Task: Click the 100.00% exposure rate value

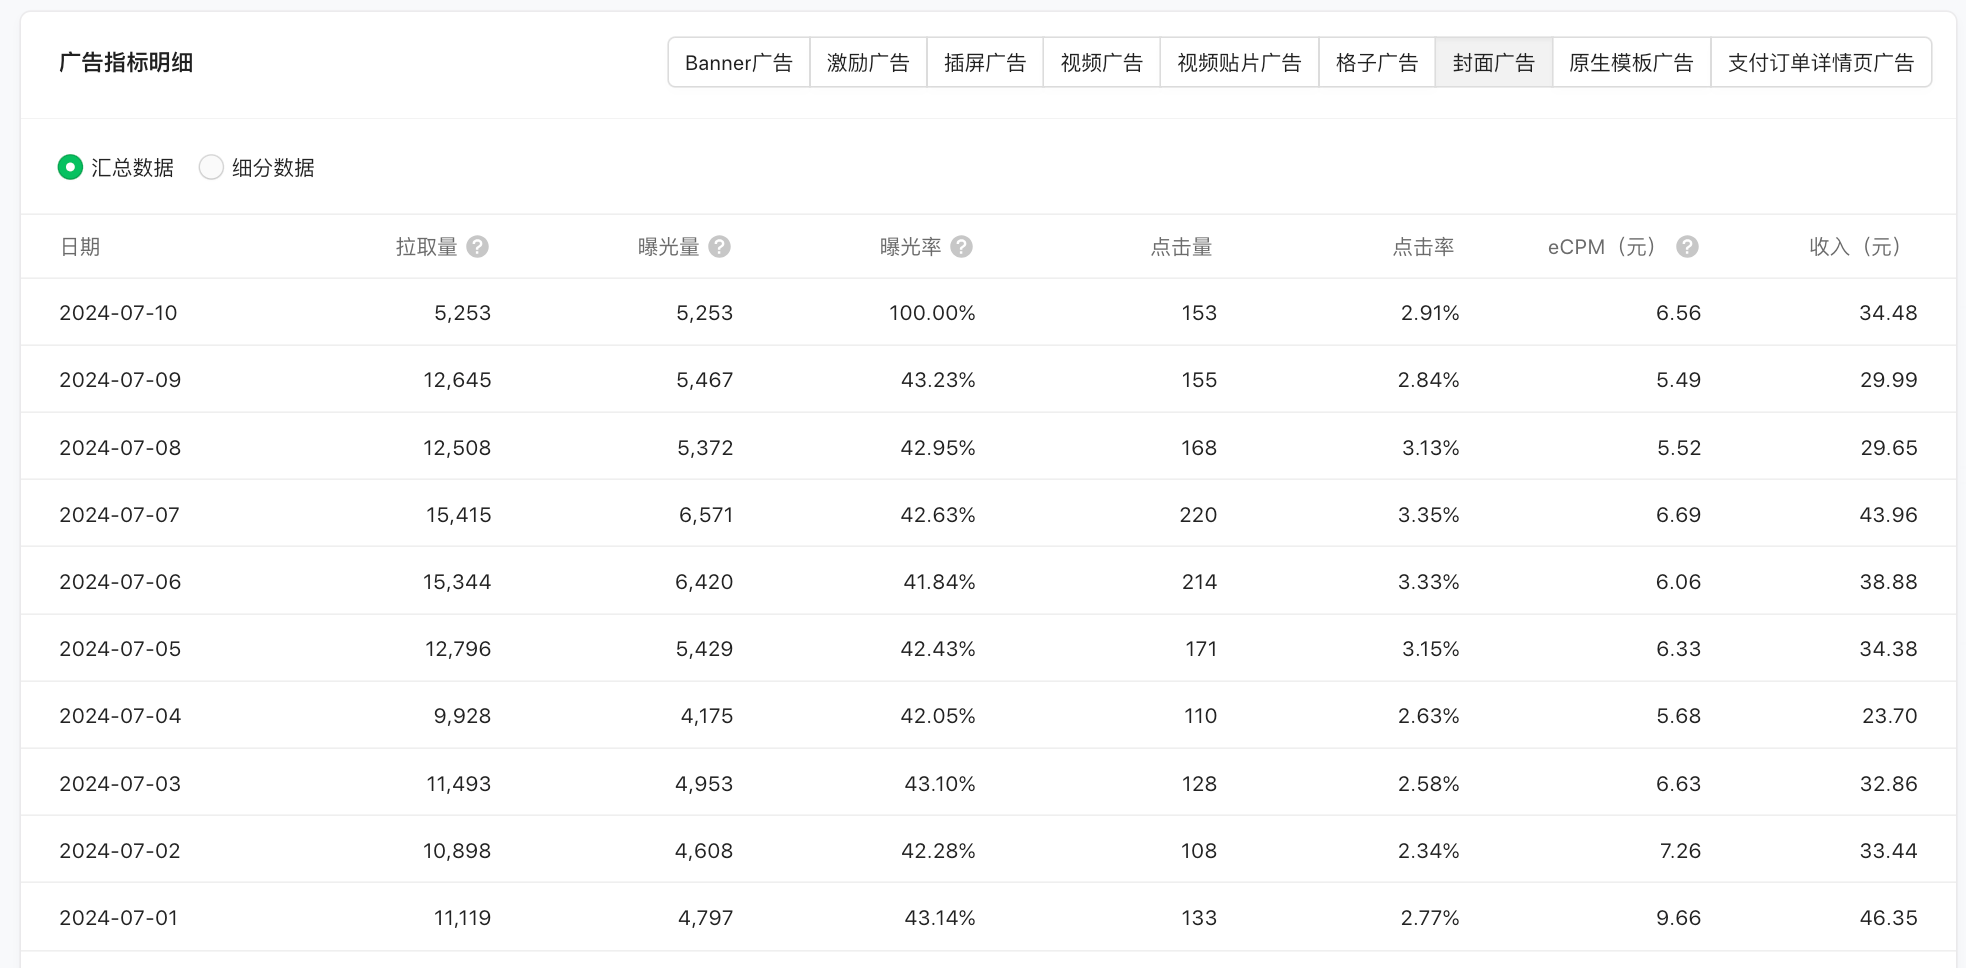Action: pos(932,313)
